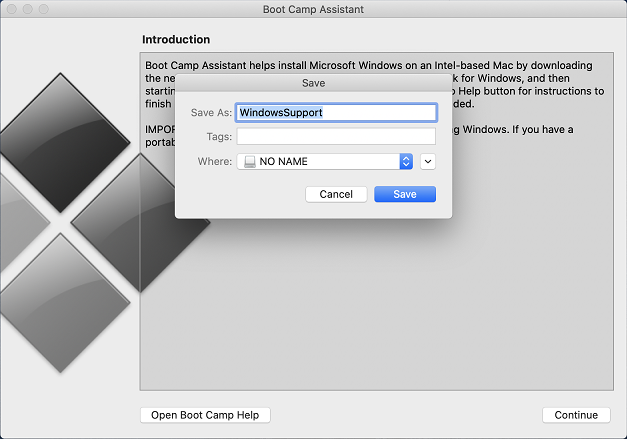
Task: Click the window zoom button
Action: [44, 9]
